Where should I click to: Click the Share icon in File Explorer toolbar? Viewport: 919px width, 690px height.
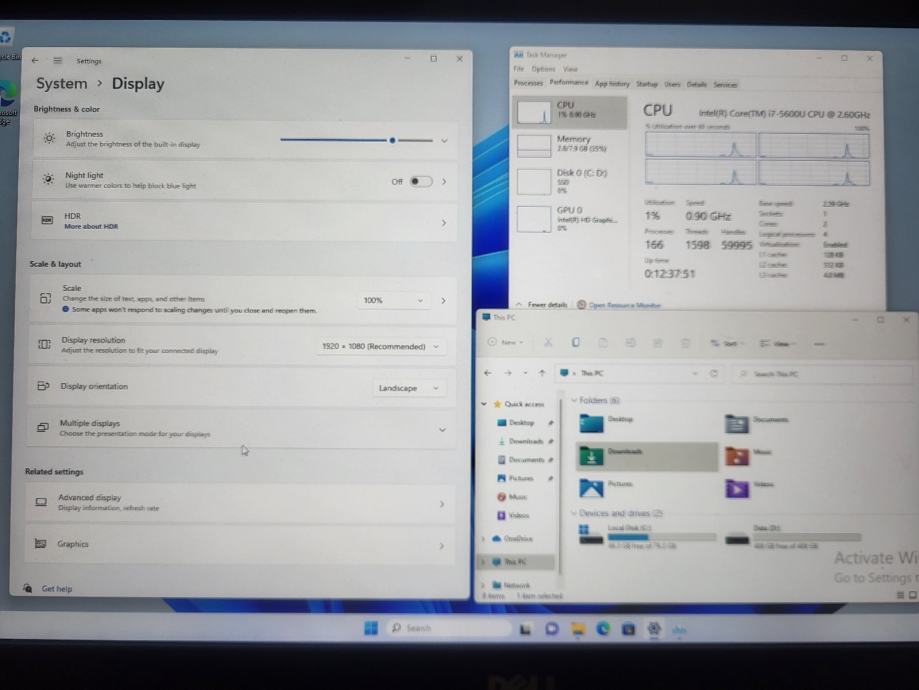(x=658, y=343)
